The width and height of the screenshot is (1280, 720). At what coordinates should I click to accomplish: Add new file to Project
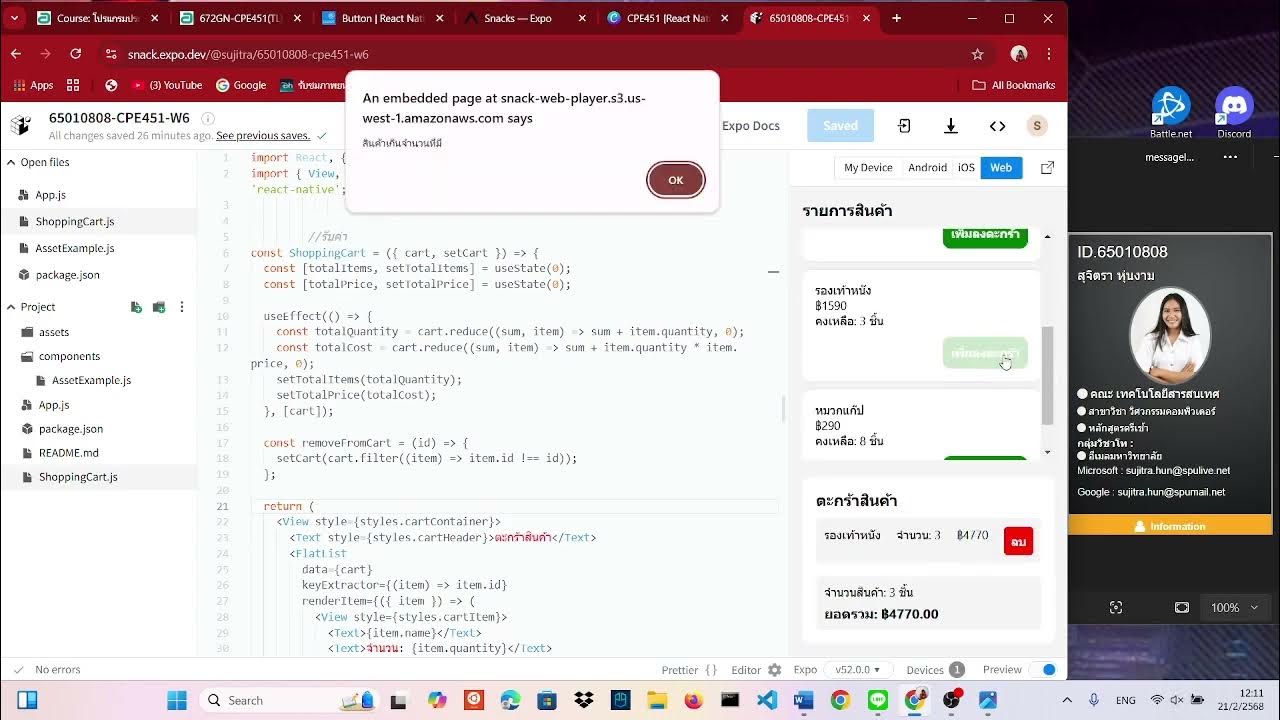point(136,307)
